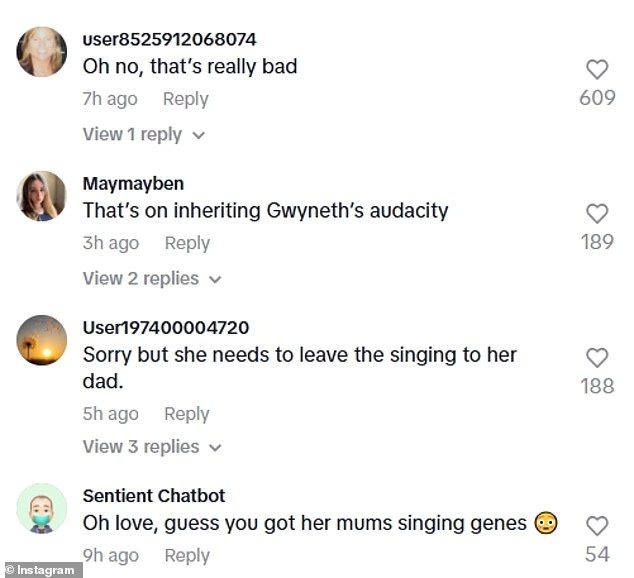
Task: View User197400004720's sunset avatar
Action: click(42, 340)
